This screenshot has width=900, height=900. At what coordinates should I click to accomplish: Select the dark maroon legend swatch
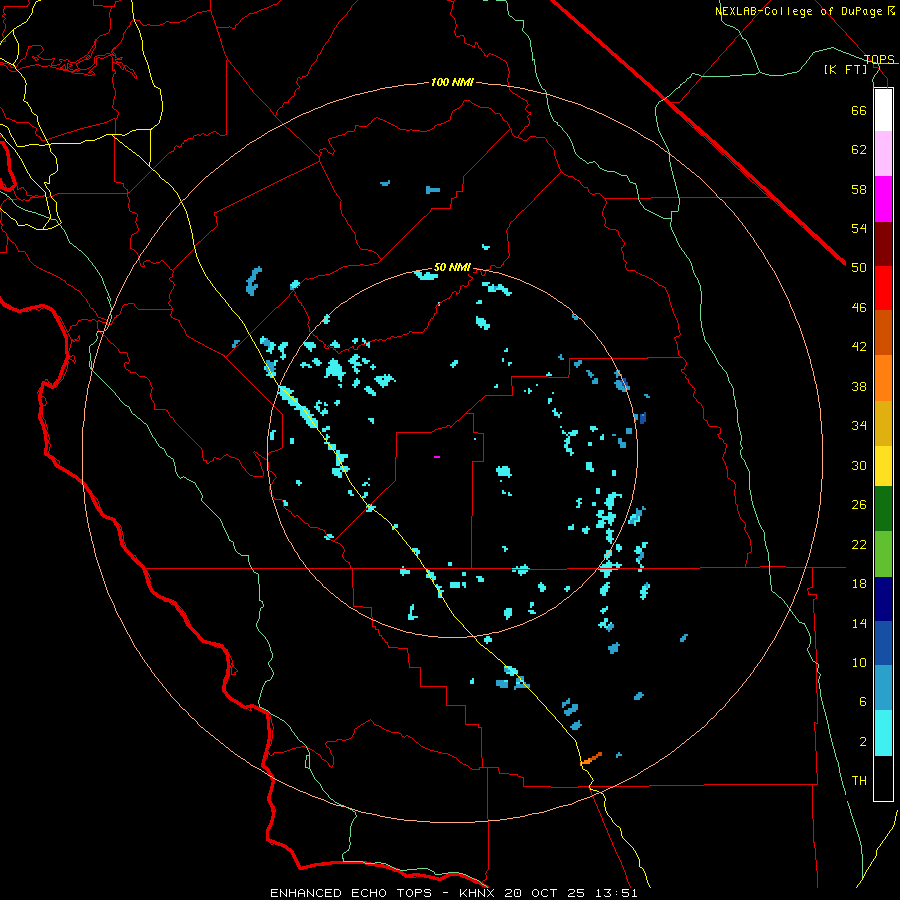883,244
